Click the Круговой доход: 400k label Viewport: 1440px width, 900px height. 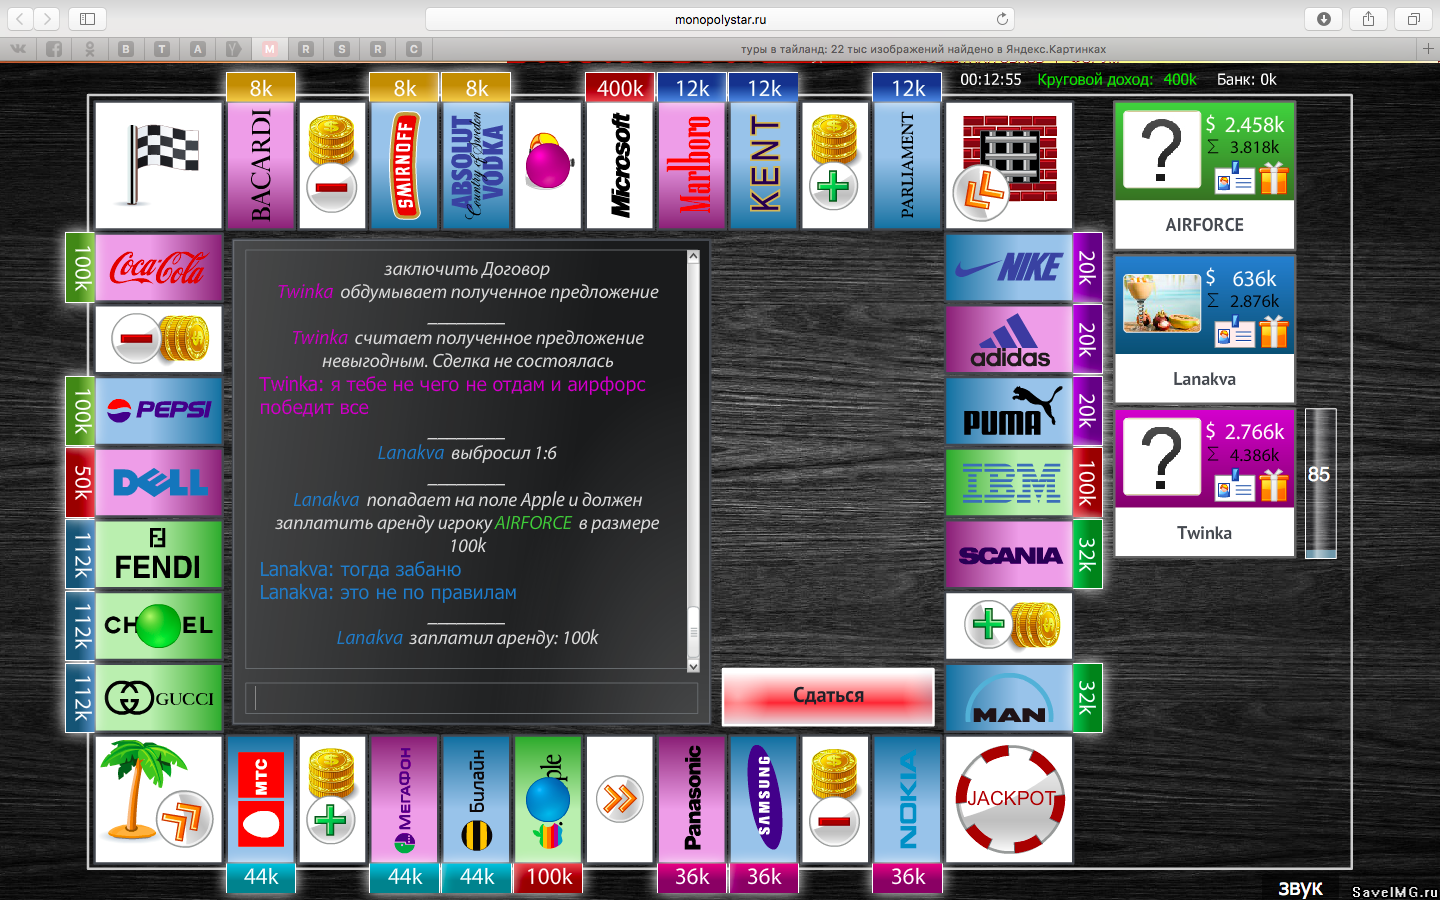[x=1117, y=79]
